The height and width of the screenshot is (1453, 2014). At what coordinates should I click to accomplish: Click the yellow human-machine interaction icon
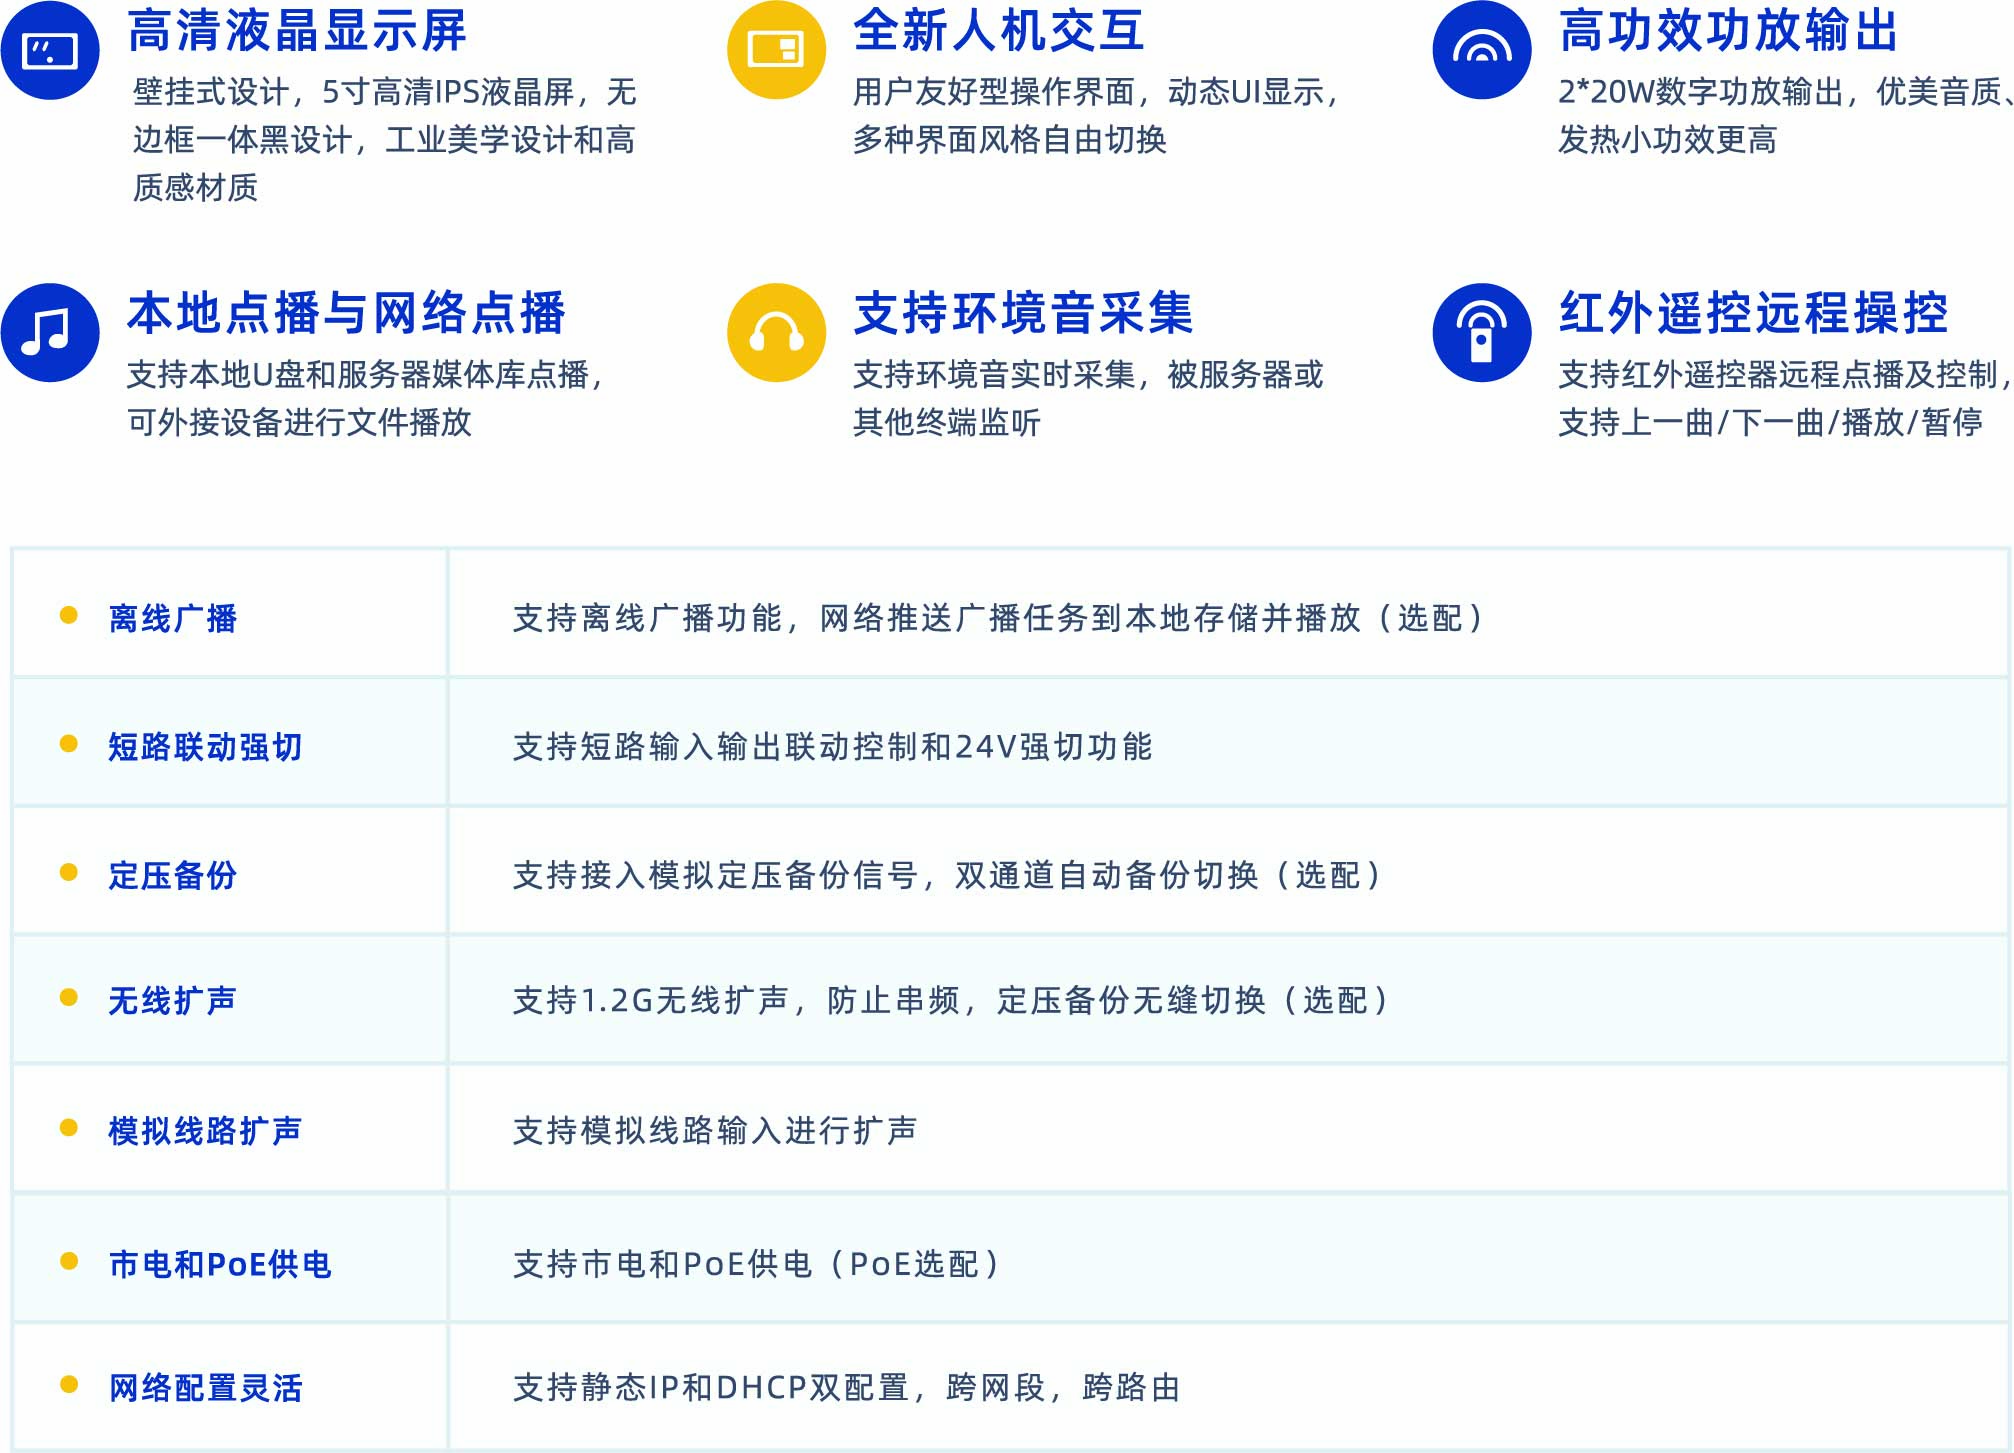click(x=776, y=50)
